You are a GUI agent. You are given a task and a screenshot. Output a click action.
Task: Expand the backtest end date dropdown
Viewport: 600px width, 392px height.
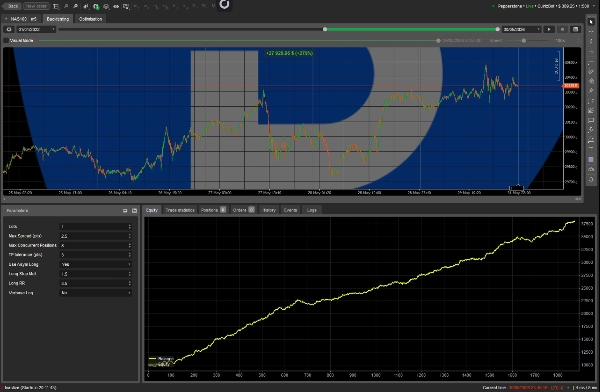click(521, 29)
